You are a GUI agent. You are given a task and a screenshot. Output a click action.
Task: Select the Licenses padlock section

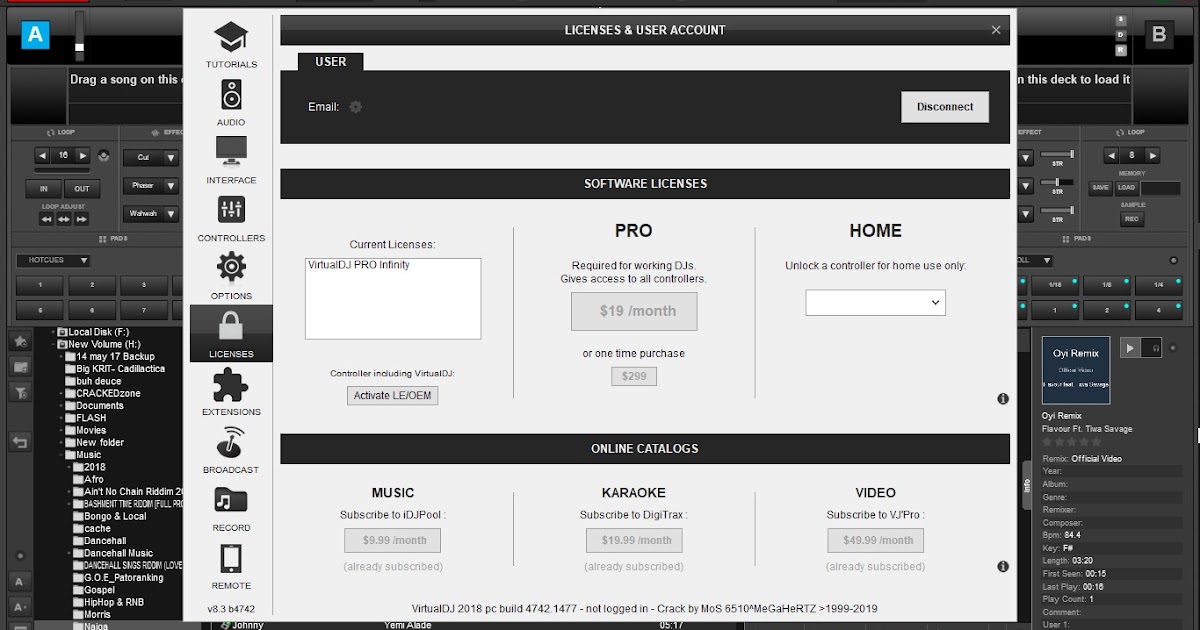point(231,334)
